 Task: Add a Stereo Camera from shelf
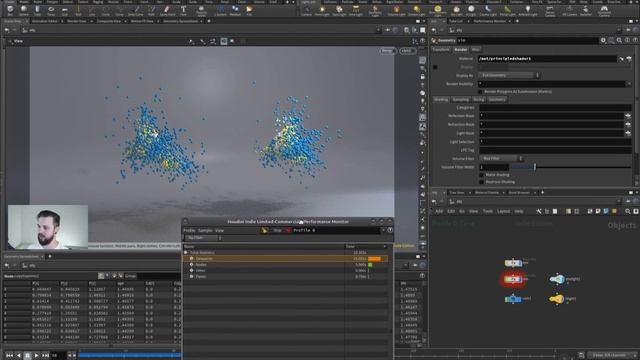[550, 10]
